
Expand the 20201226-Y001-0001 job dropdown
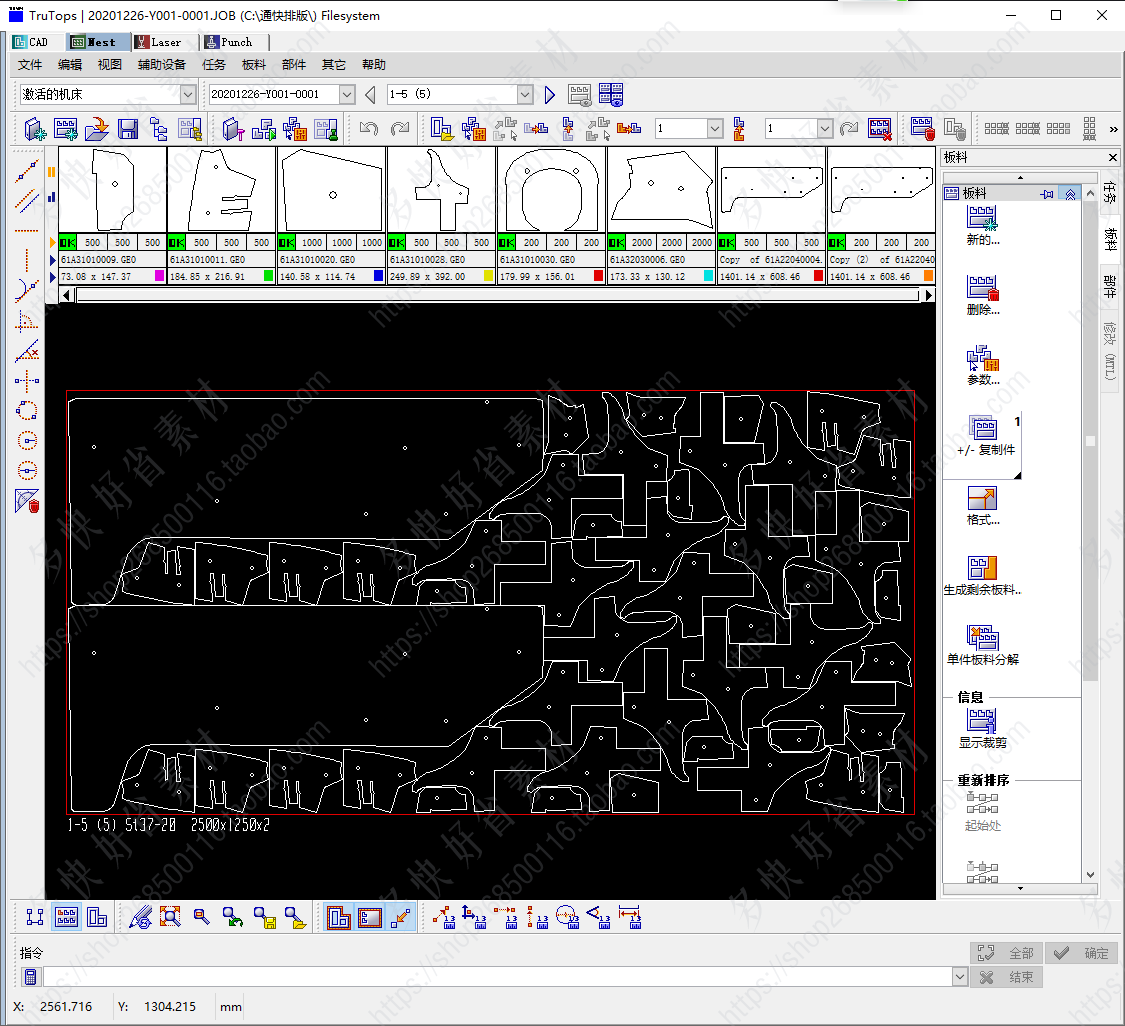[x=347, y=94]
